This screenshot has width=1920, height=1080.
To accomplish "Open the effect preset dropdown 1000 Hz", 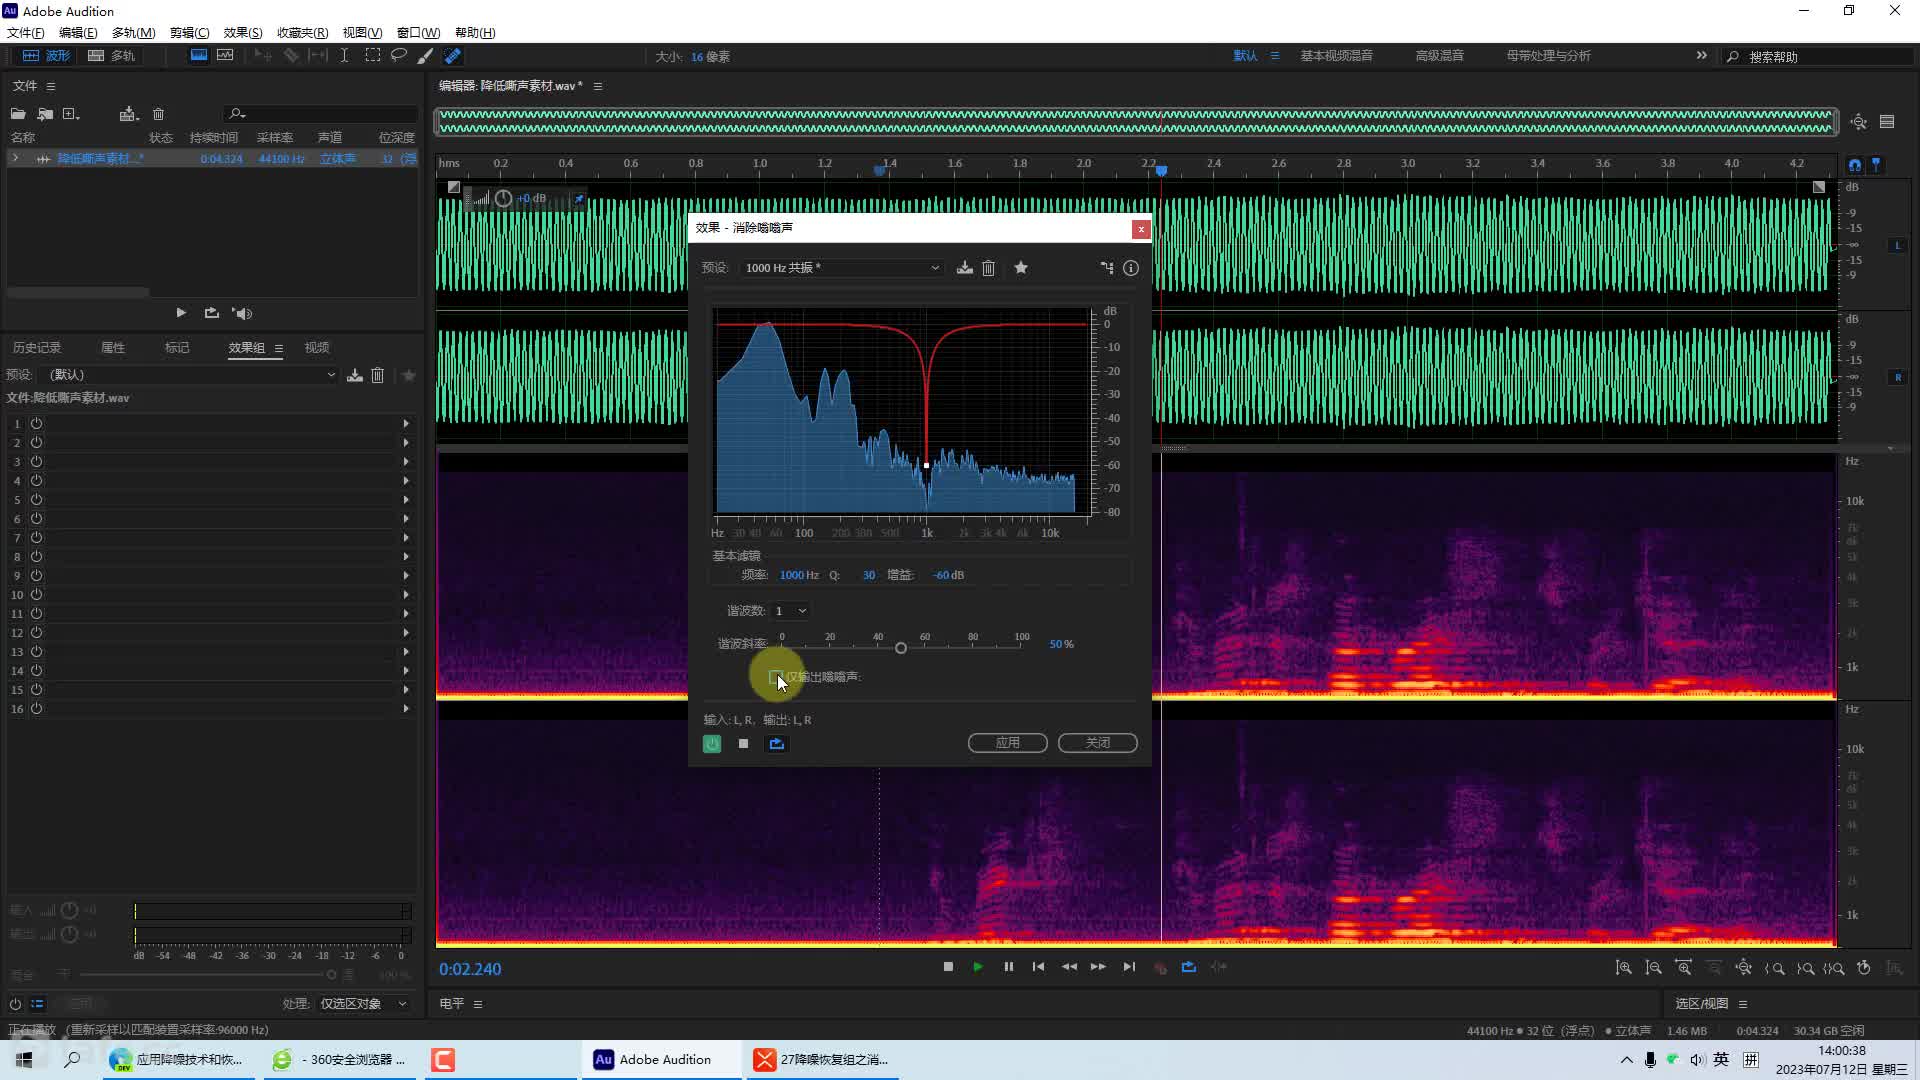I will tap(842, 268).
